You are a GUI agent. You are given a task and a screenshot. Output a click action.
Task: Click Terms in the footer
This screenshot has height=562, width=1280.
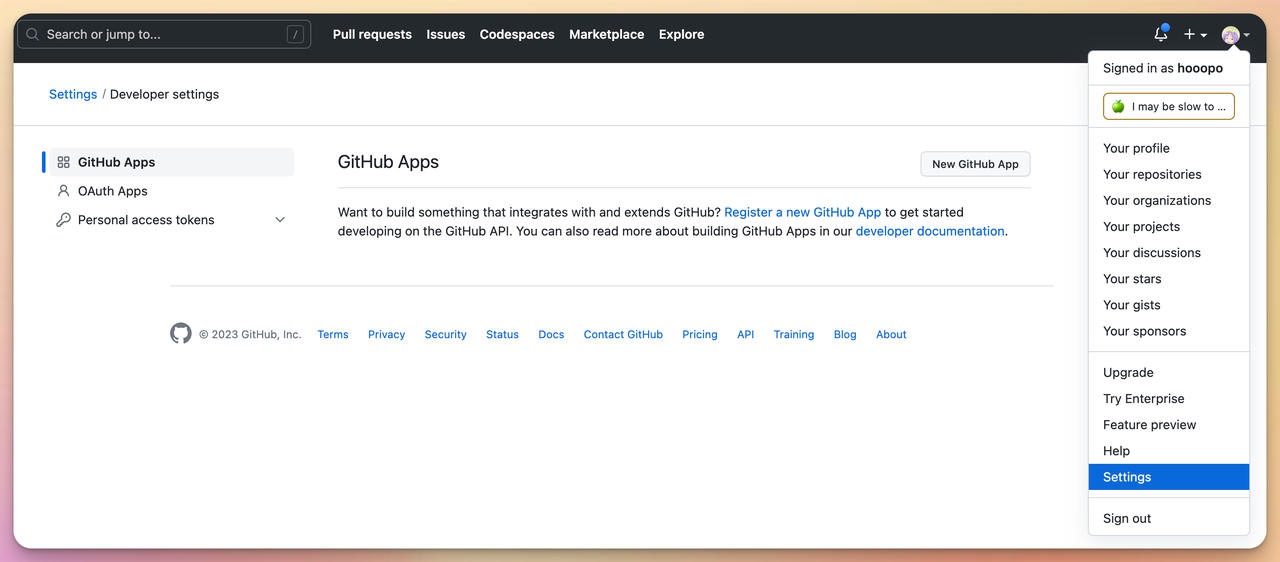(x=333, y=335)
